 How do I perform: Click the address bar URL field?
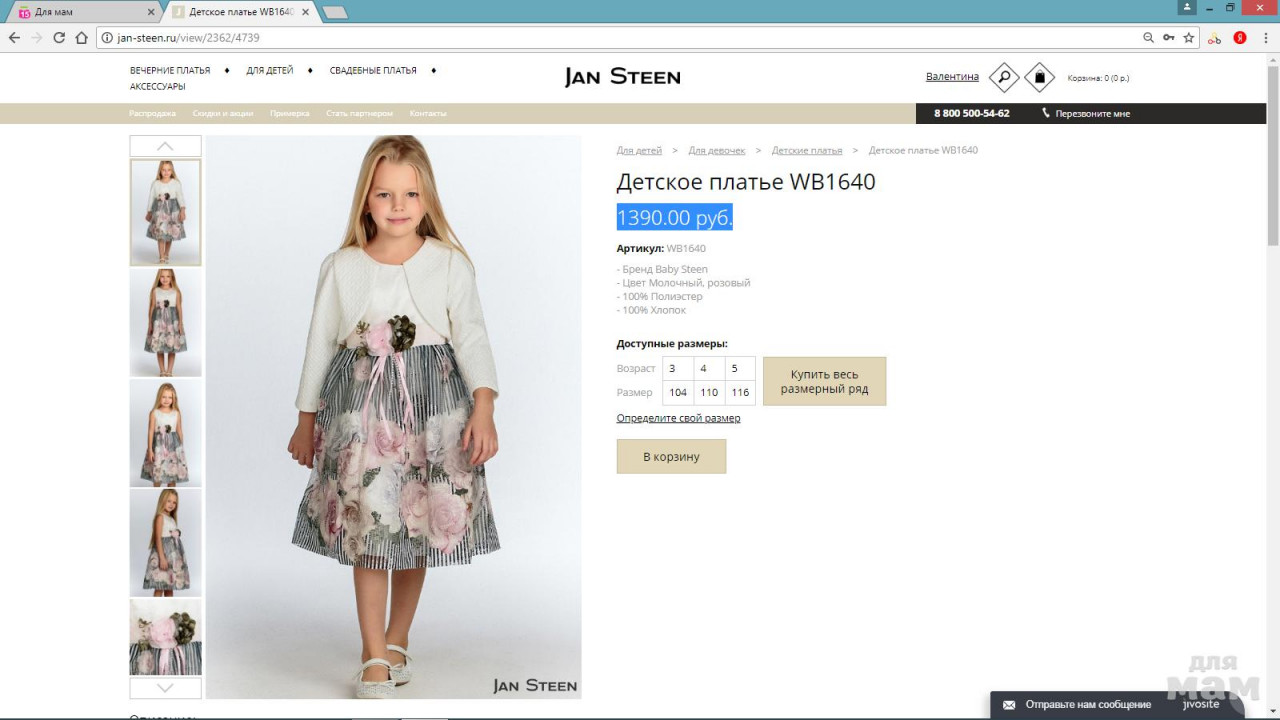600,38
